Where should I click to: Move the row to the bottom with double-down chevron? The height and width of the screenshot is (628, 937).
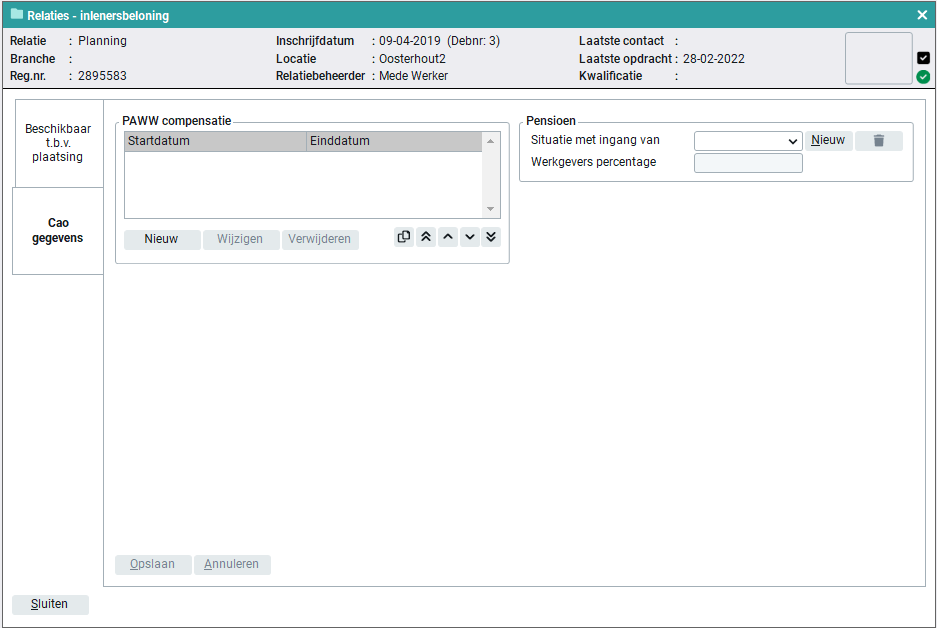490,238
